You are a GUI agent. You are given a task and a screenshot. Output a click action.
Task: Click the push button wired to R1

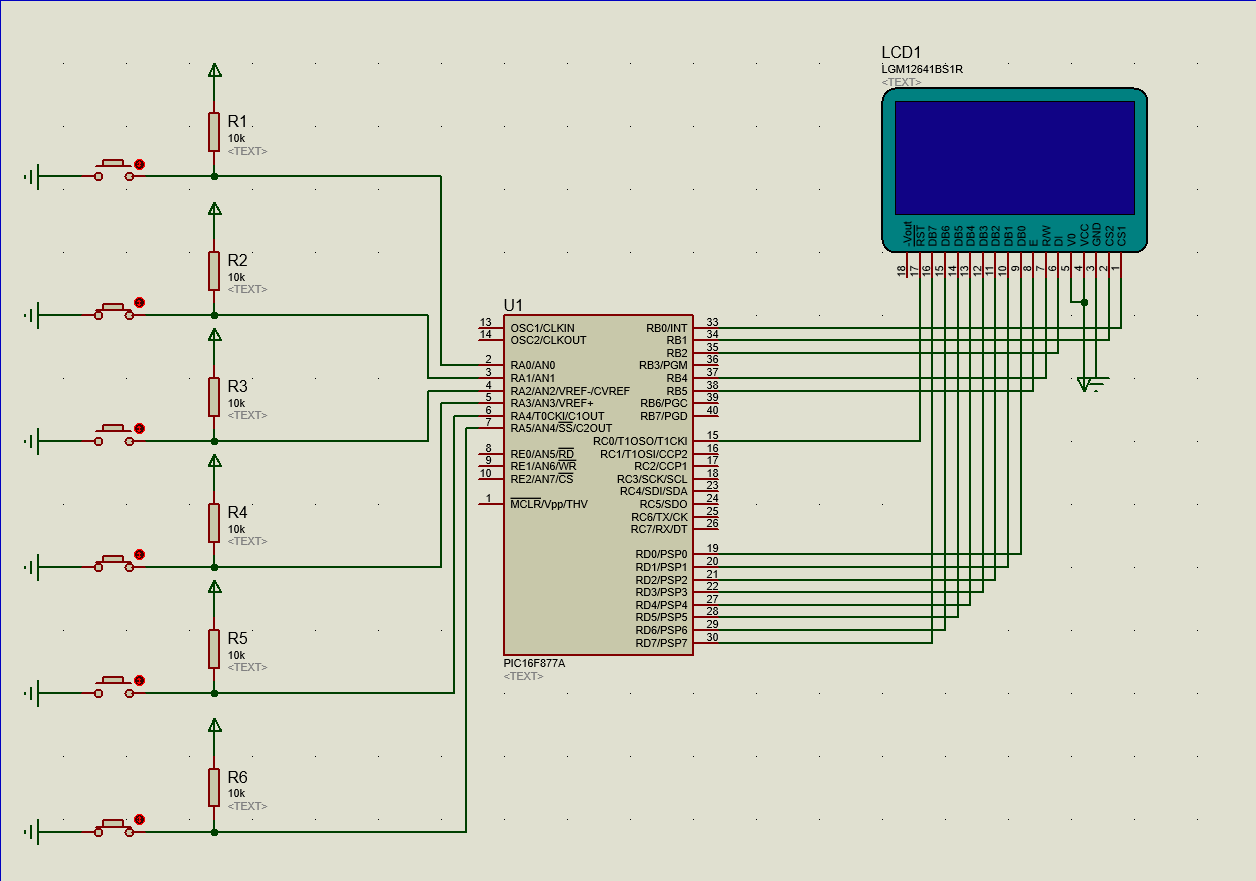[114, 170]
